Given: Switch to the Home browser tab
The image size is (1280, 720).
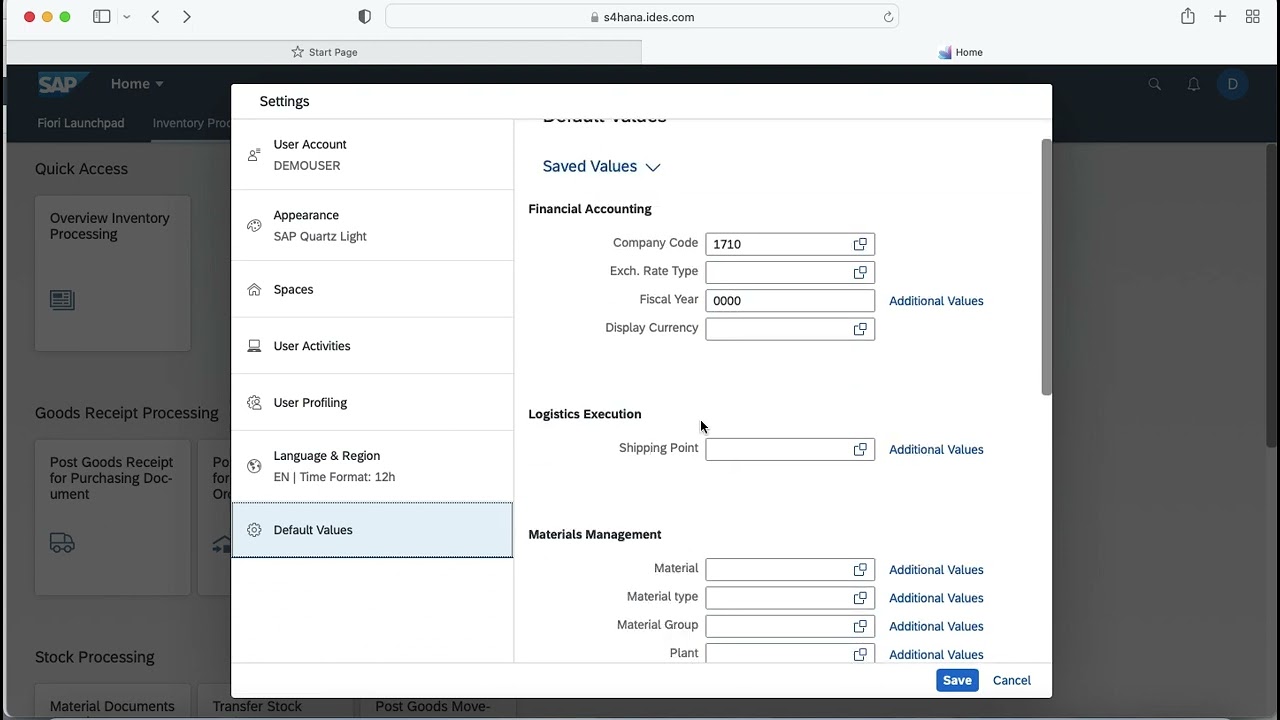Looking at the screenshot, I should 960,52.
